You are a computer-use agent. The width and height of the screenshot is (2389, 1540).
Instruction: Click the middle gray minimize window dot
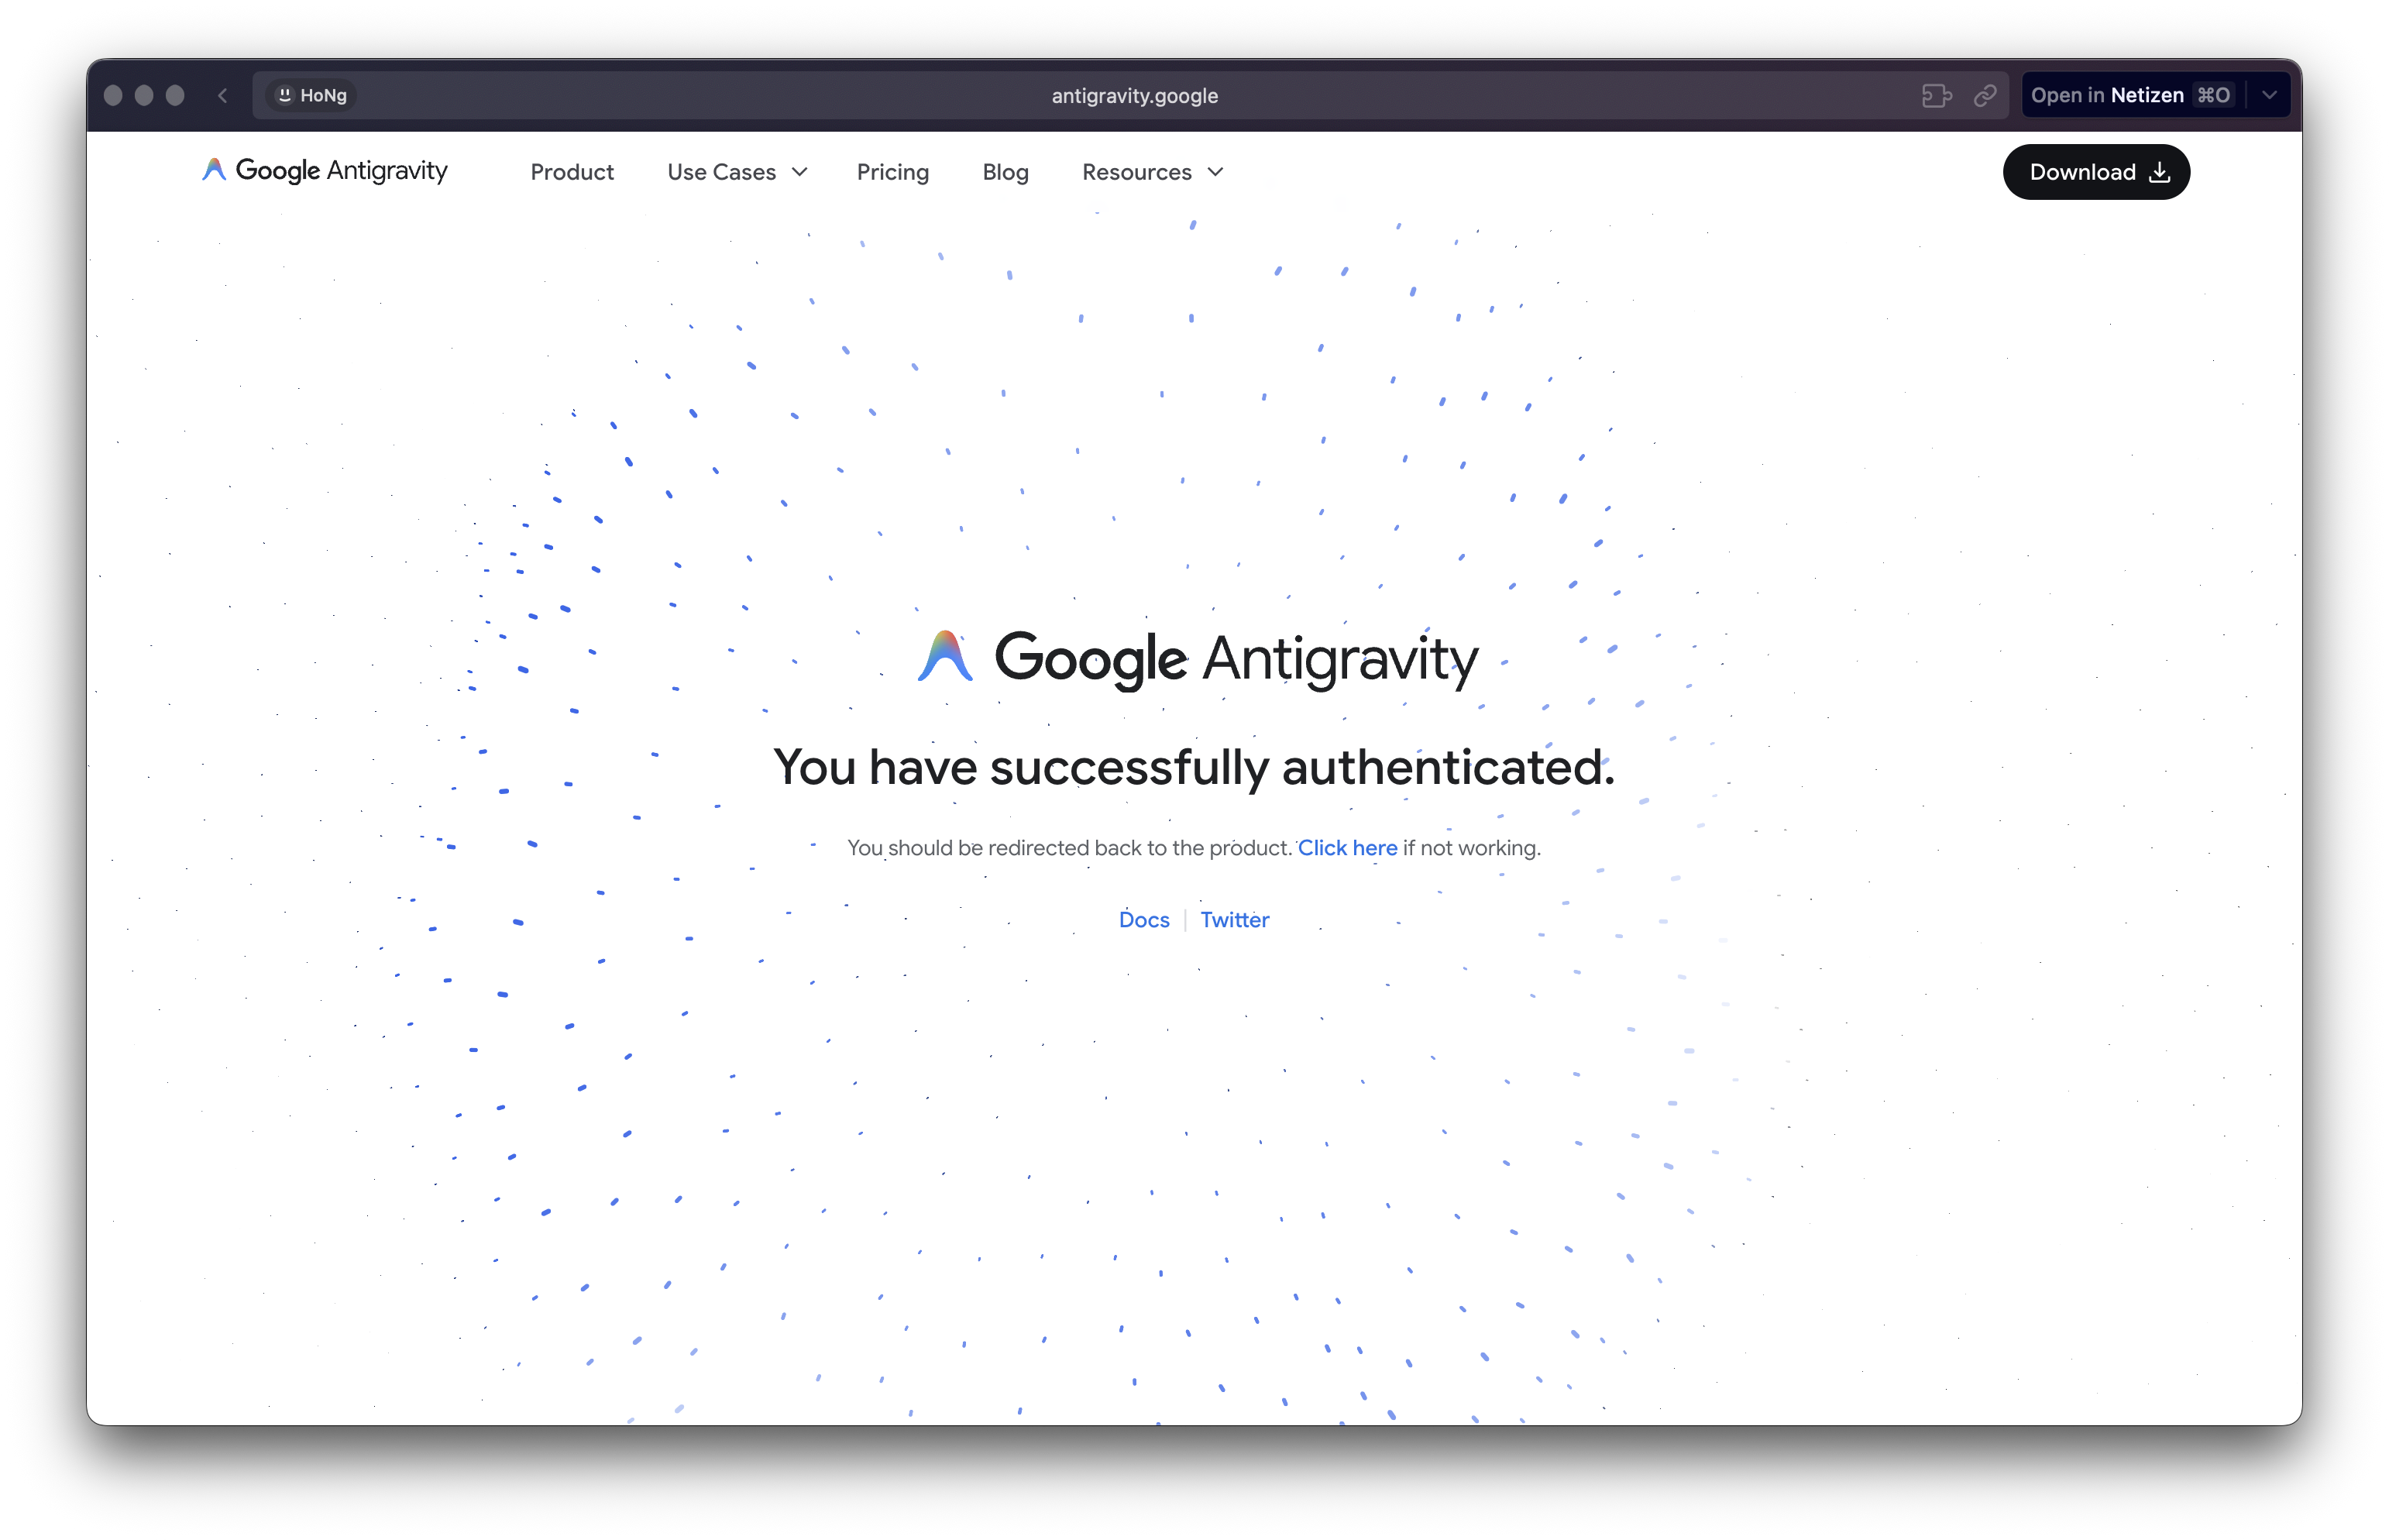click(144, 96)
